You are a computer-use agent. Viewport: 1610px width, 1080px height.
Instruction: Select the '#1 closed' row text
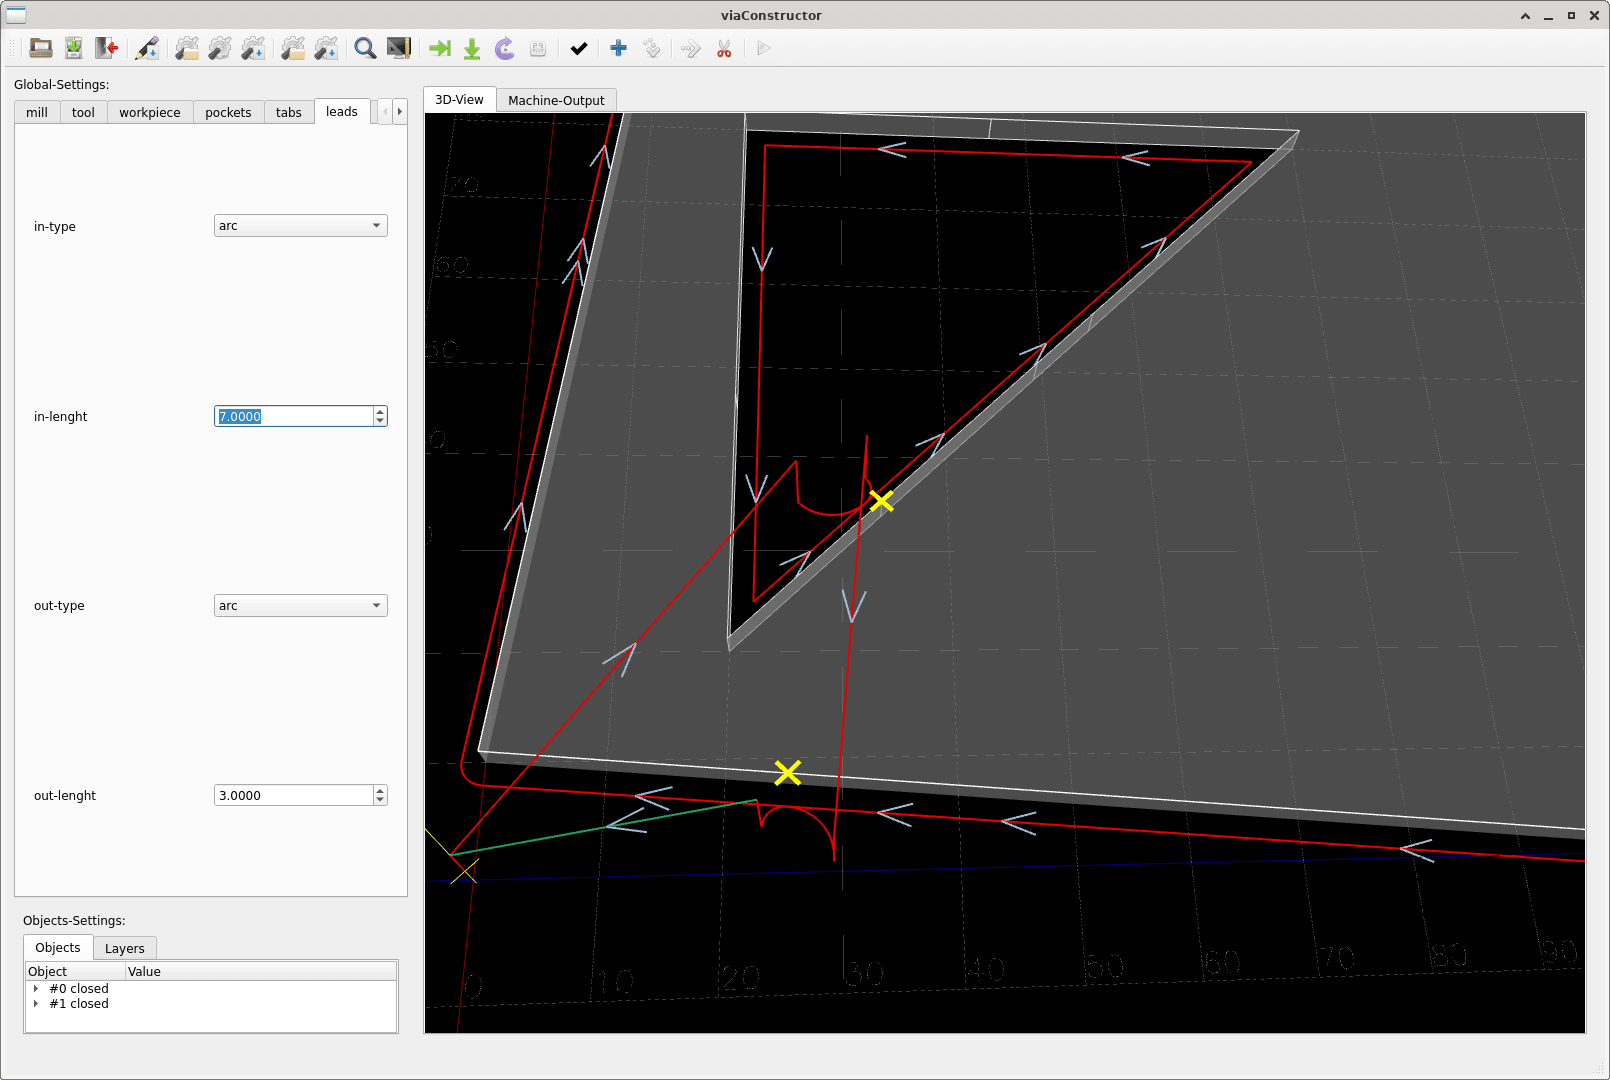point(79,1004)
